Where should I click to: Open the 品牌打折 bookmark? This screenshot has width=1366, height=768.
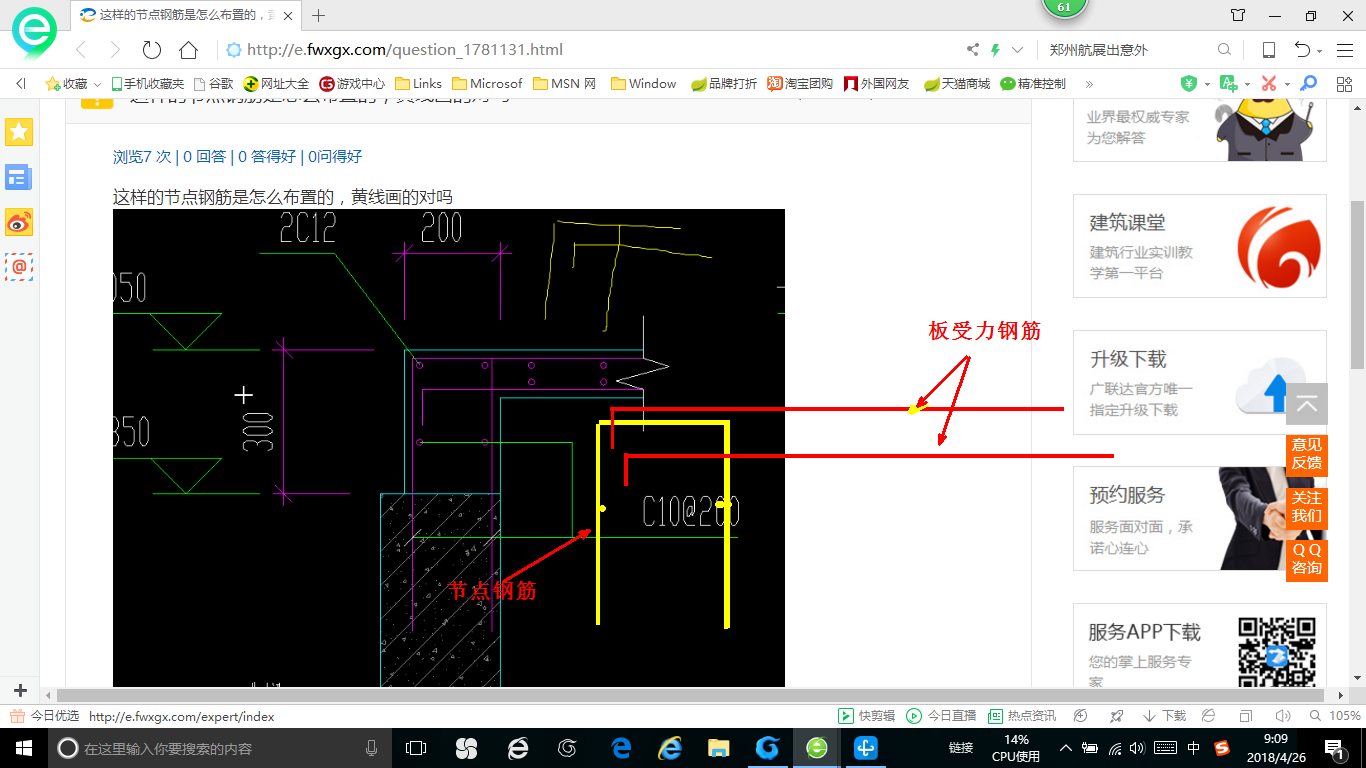pyautogui.click(x=724, y=84)
